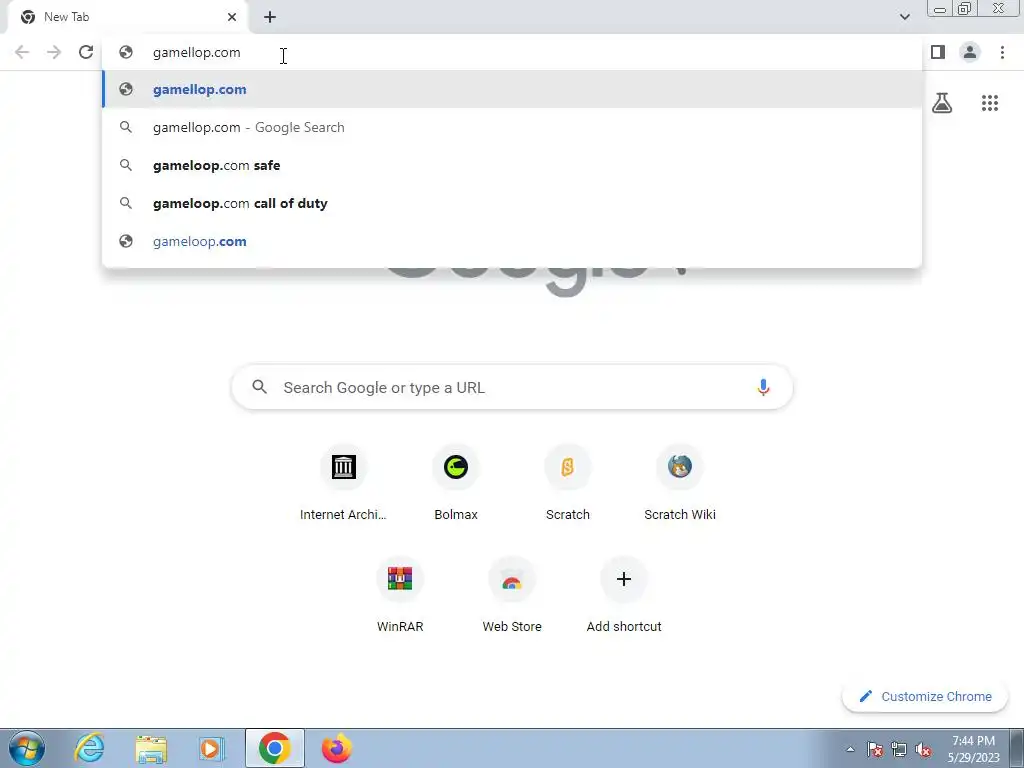Reload the current page

86,52
